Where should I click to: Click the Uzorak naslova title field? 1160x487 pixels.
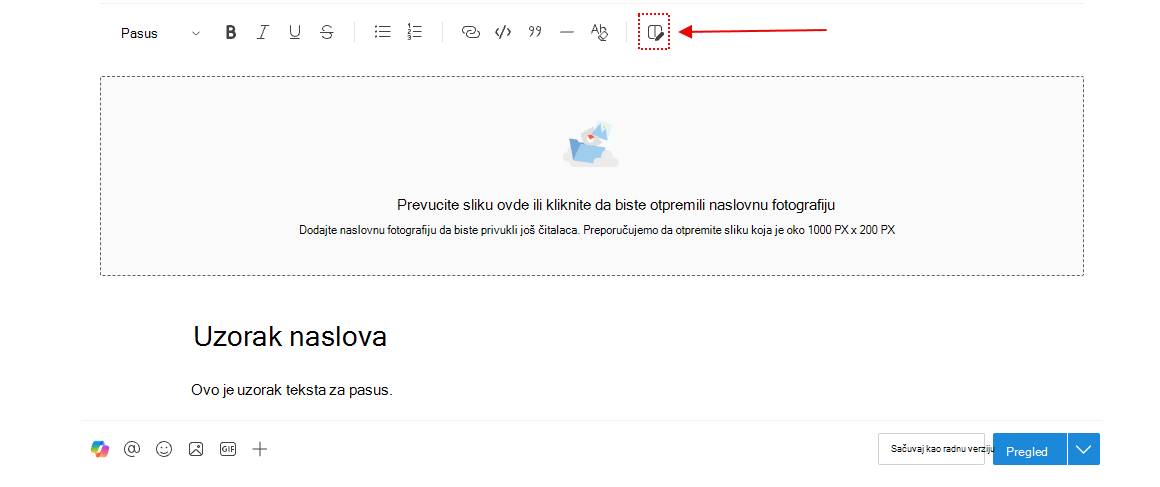(290, 337)
